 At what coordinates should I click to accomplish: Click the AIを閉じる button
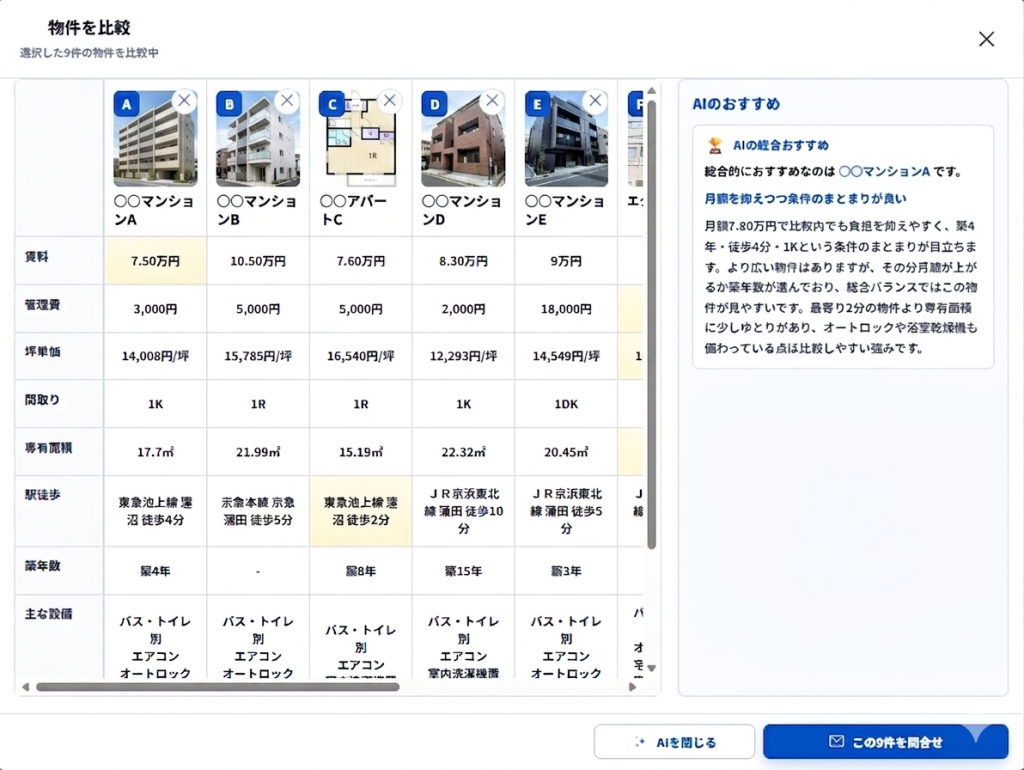click(674, 742)
